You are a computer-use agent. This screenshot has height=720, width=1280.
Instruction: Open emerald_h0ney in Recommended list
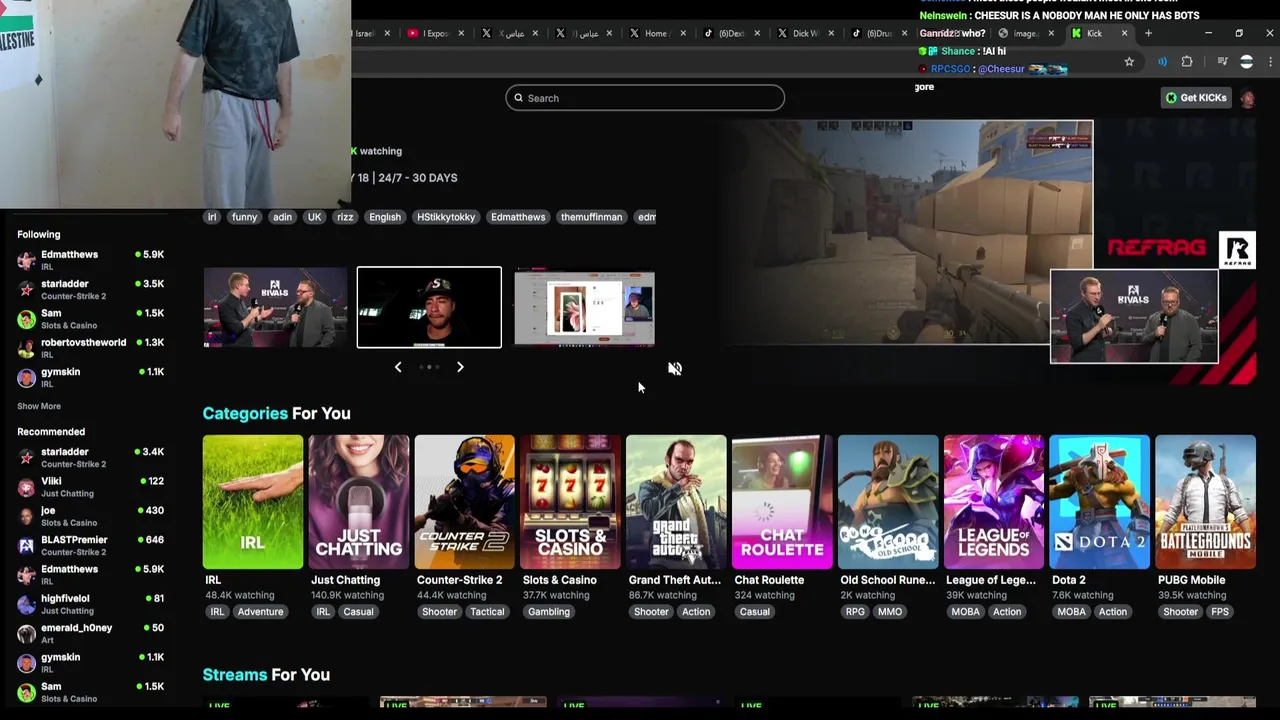pyautogui.click(x=90, y=633)
